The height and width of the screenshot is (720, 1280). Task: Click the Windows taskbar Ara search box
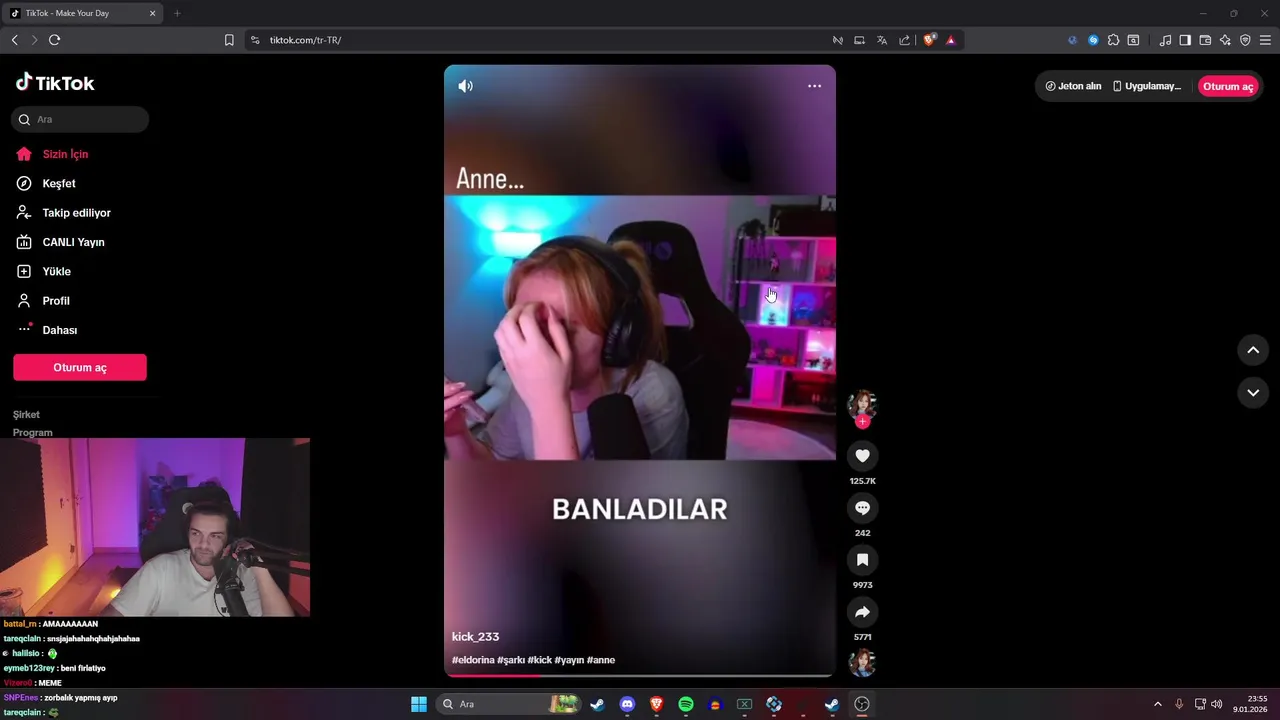[510, 704]
